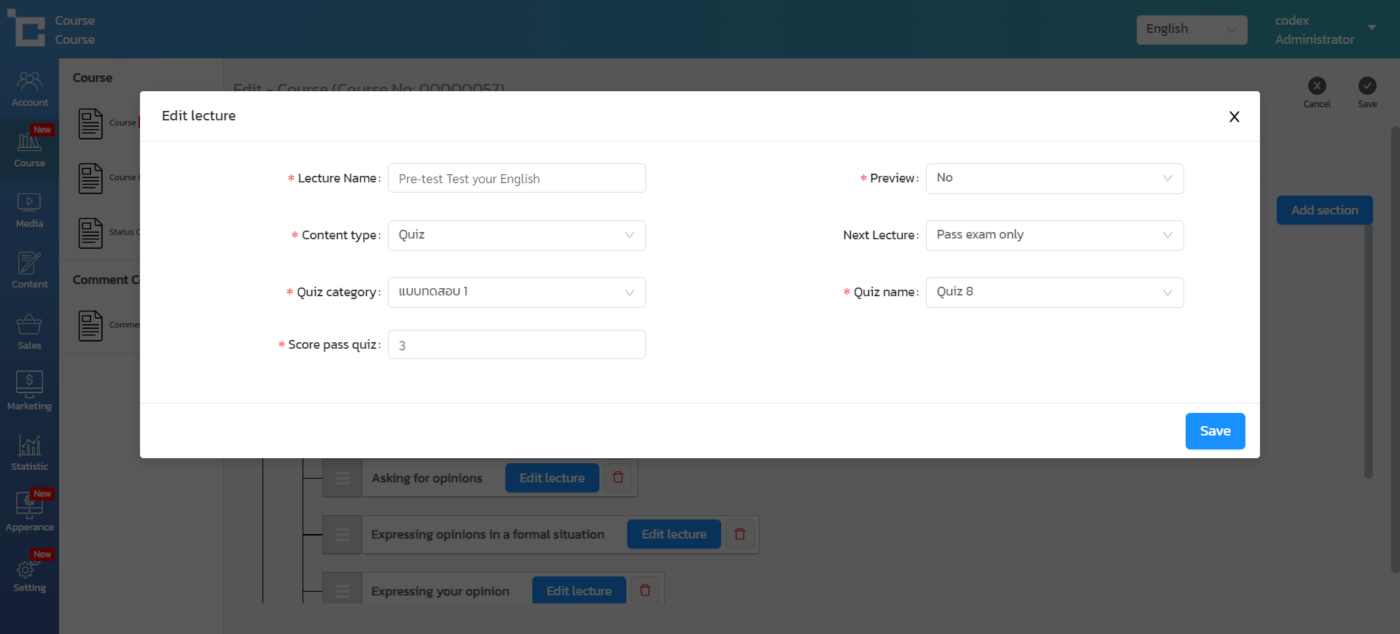Focus the Score pass quiz field
This screenshot has height=634, width=1400.
click(516, 345)
